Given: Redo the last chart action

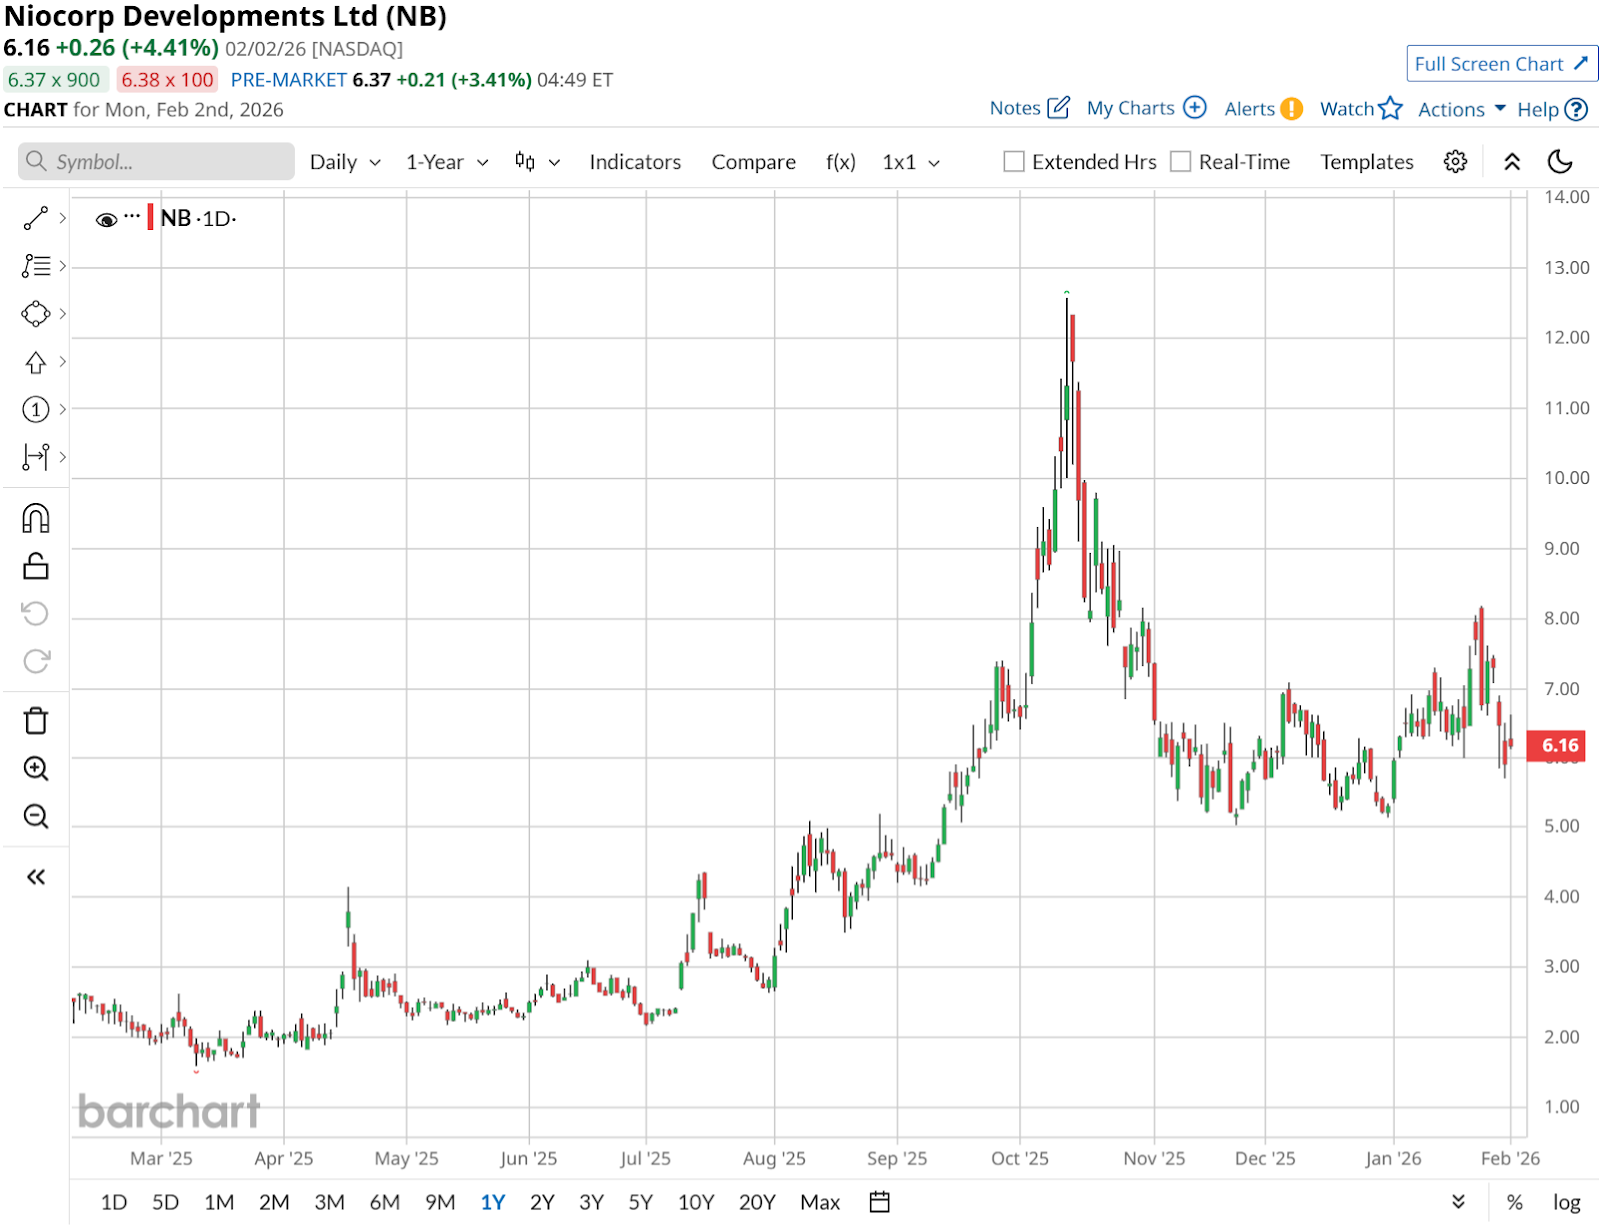Looking at the screenshot, I should tap(35, 661).
